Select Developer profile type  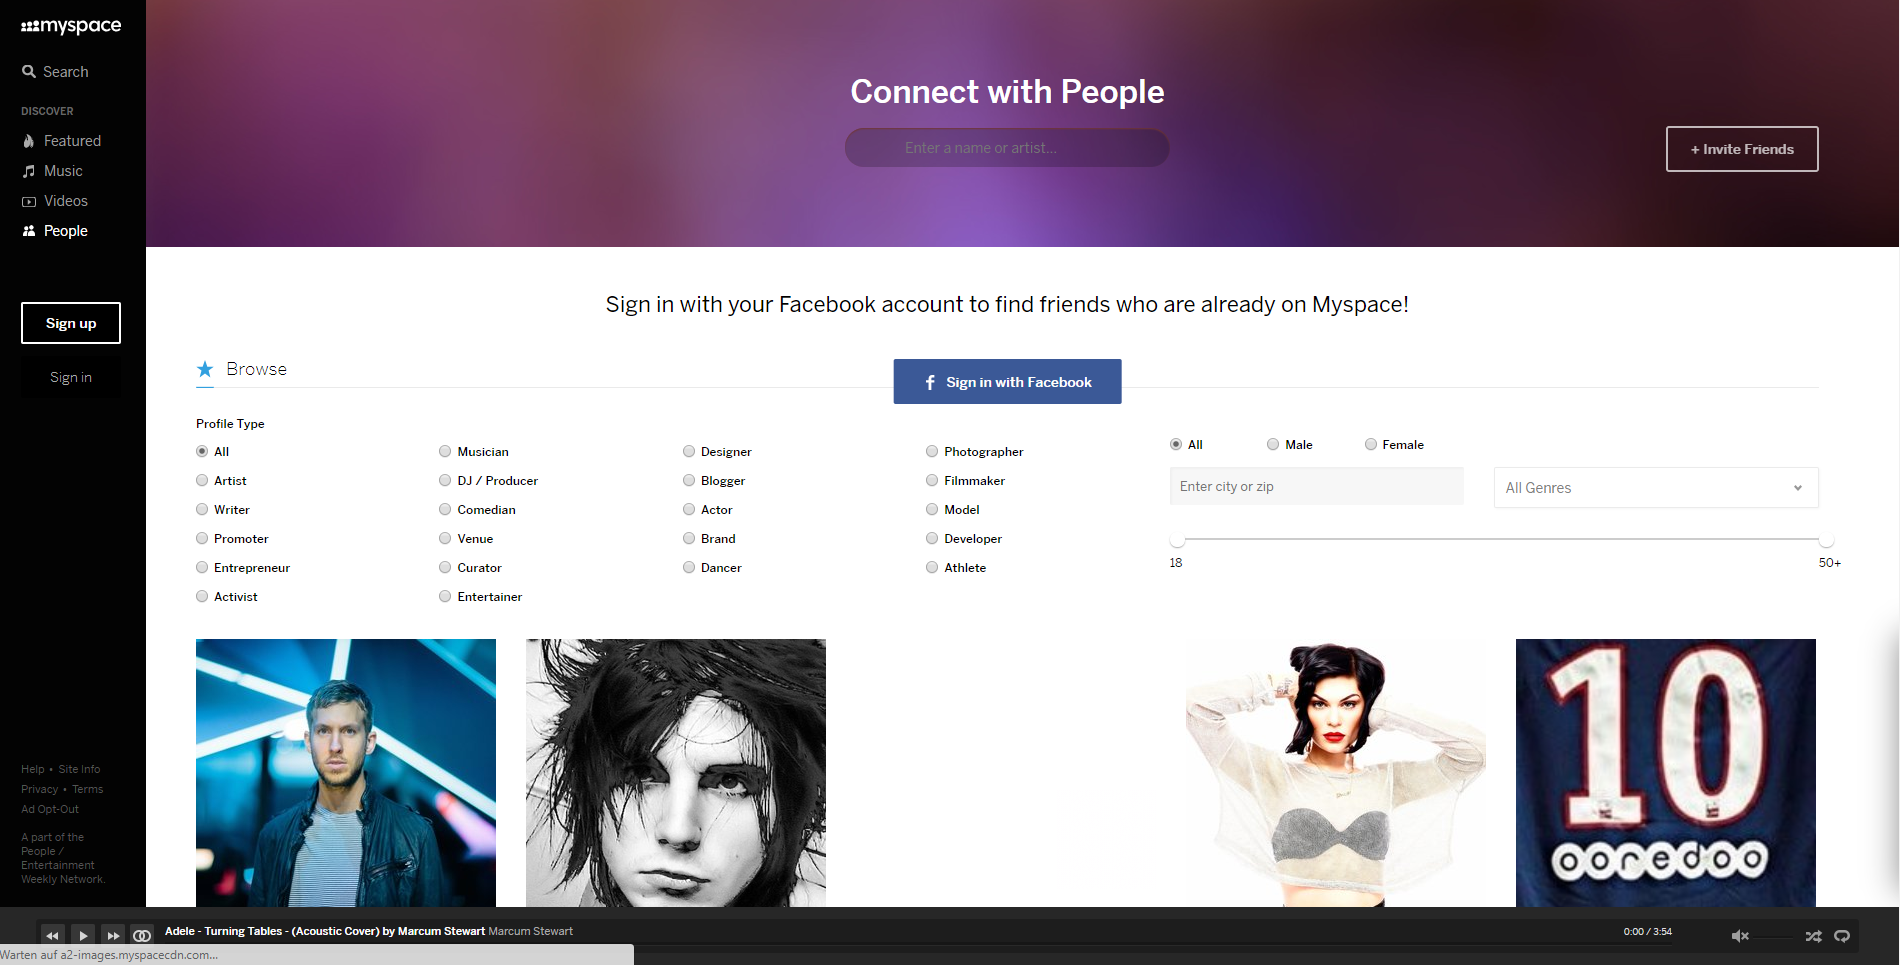pos(932,539)
